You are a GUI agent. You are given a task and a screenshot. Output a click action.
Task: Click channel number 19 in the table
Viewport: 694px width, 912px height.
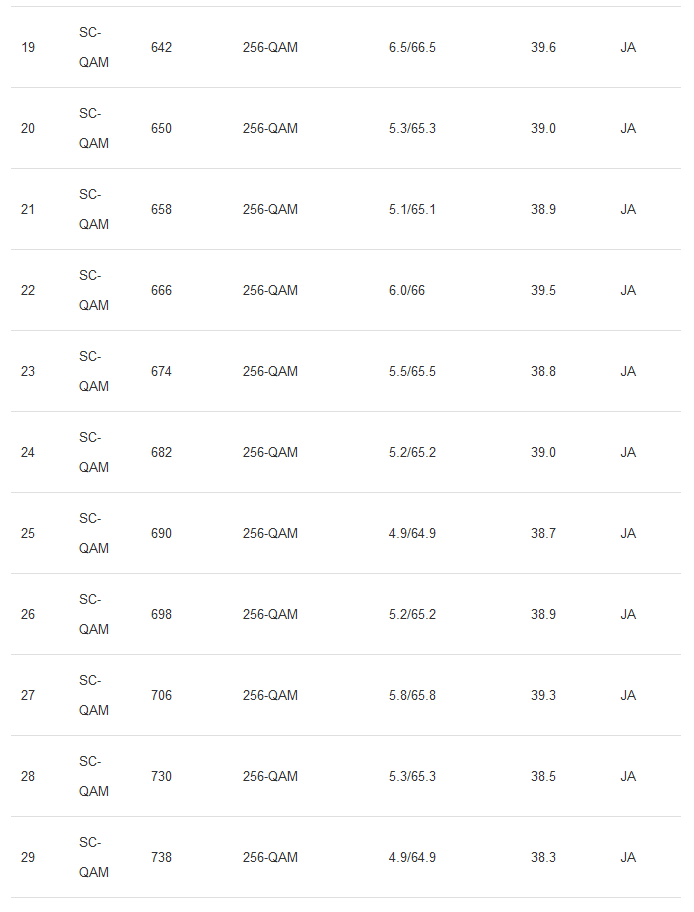click(x=28, y=47)
